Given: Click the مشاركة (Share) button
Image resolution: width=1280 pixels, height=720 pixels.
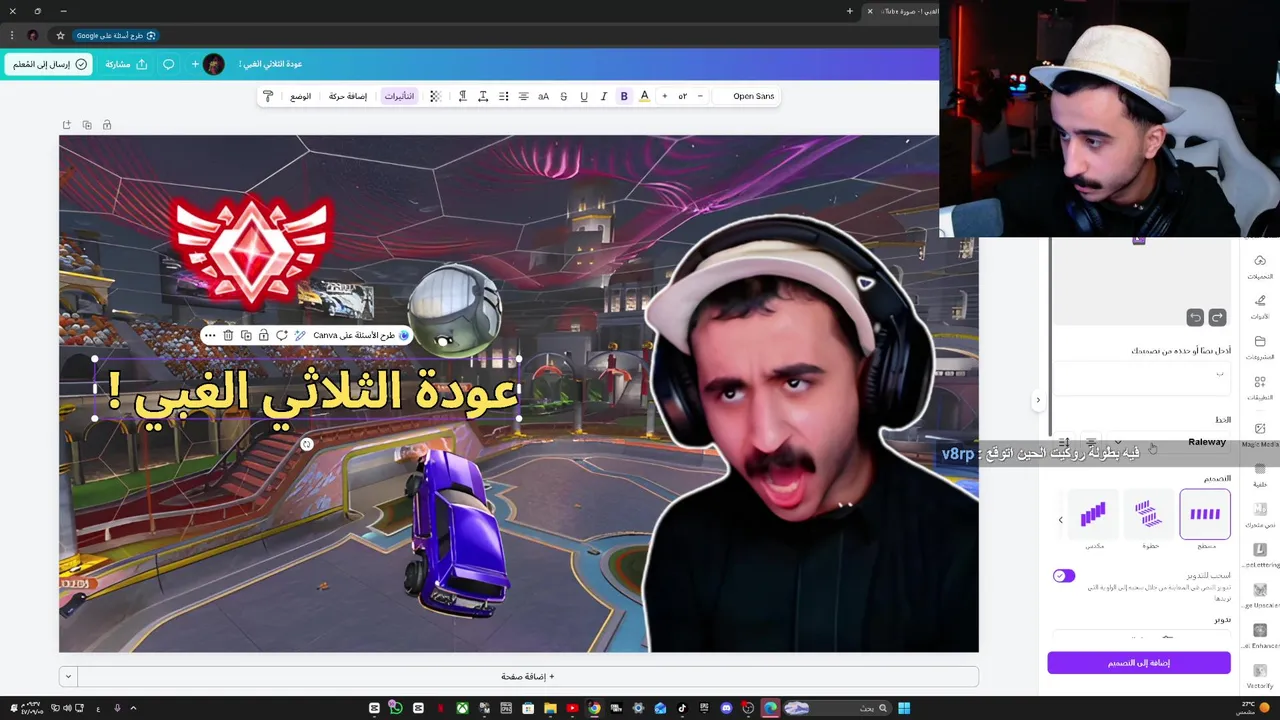Looking at the screenshot, I should pyautogui.click(x=127, y=64).
